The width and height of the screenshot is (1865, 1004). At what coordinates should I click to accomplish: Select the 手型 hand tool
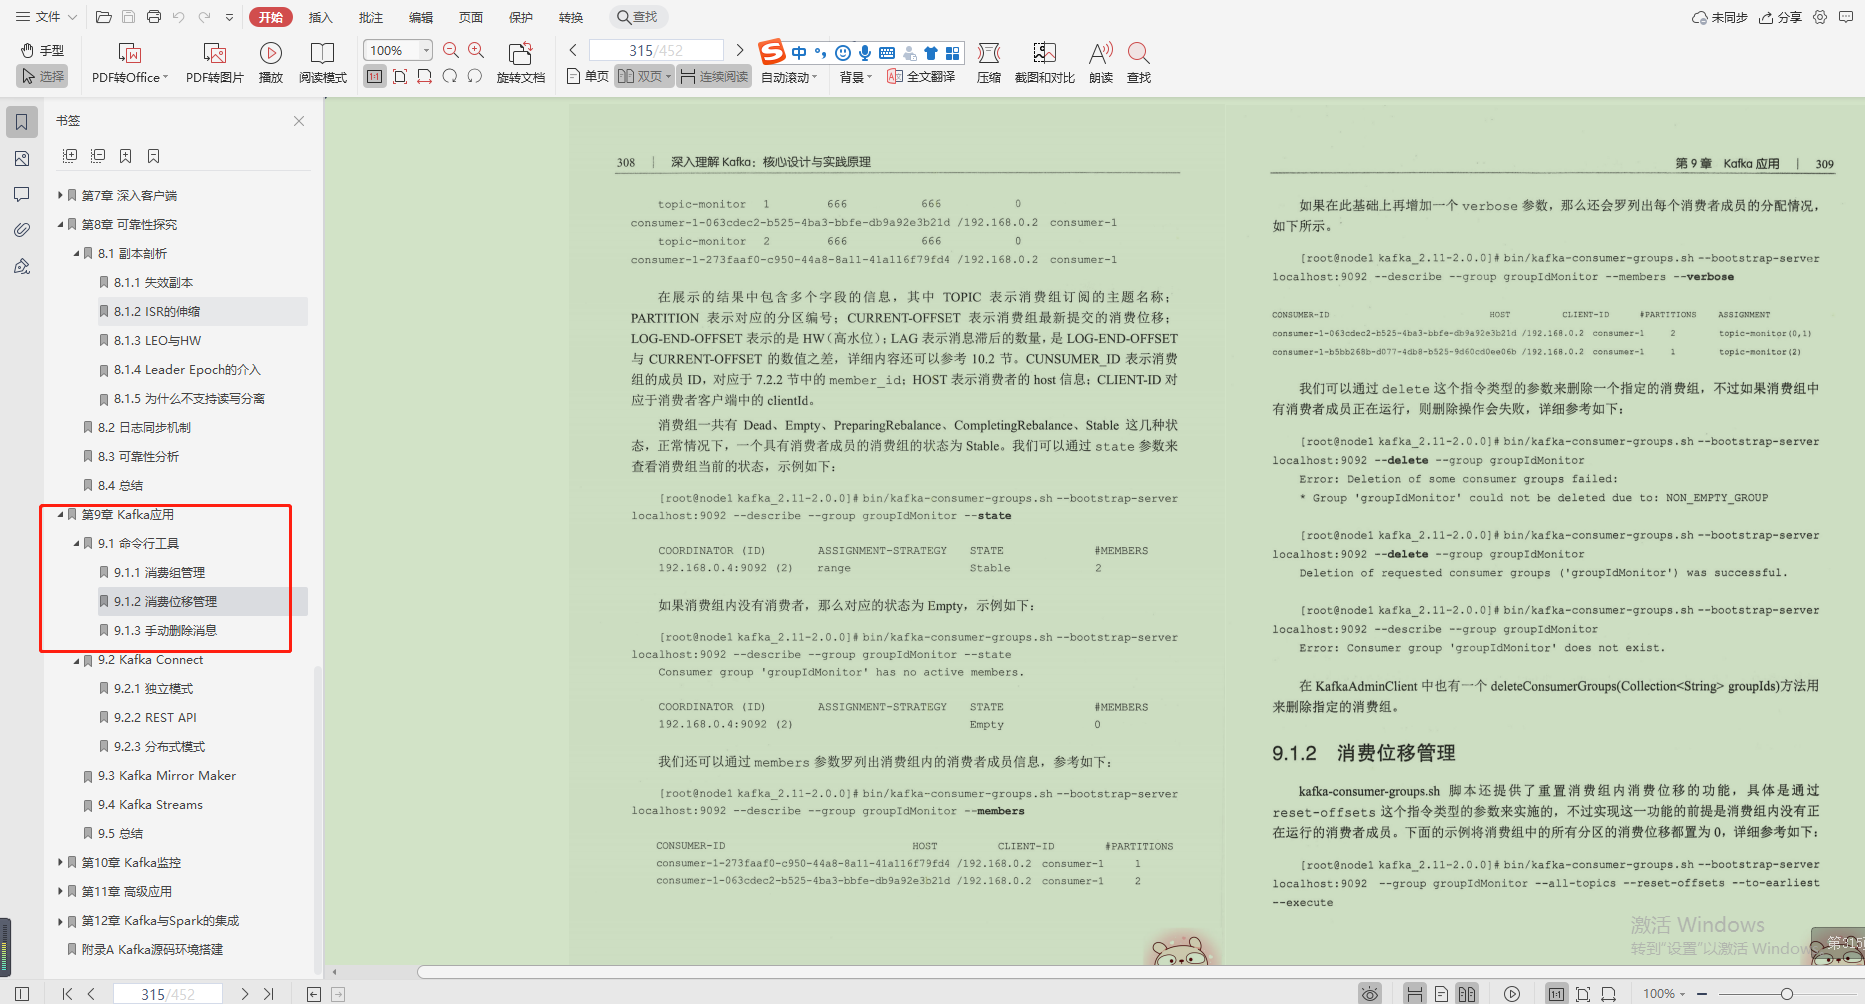[41, 50]
